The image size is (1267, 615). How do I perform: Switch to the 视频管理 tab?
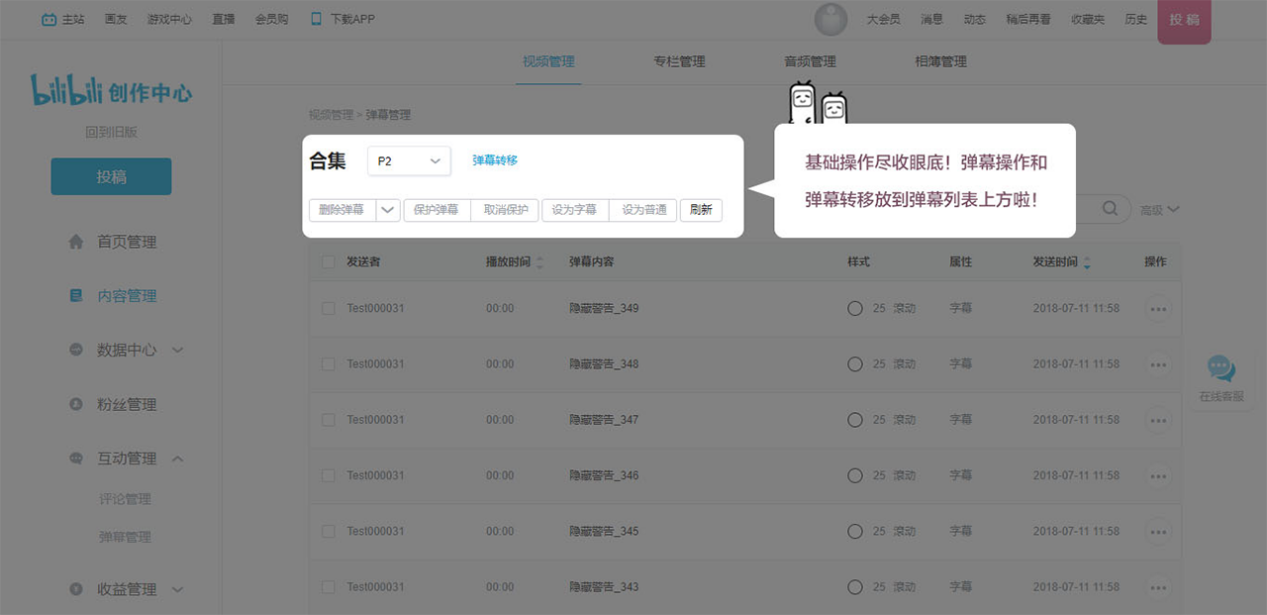click(x=548, y=62)
